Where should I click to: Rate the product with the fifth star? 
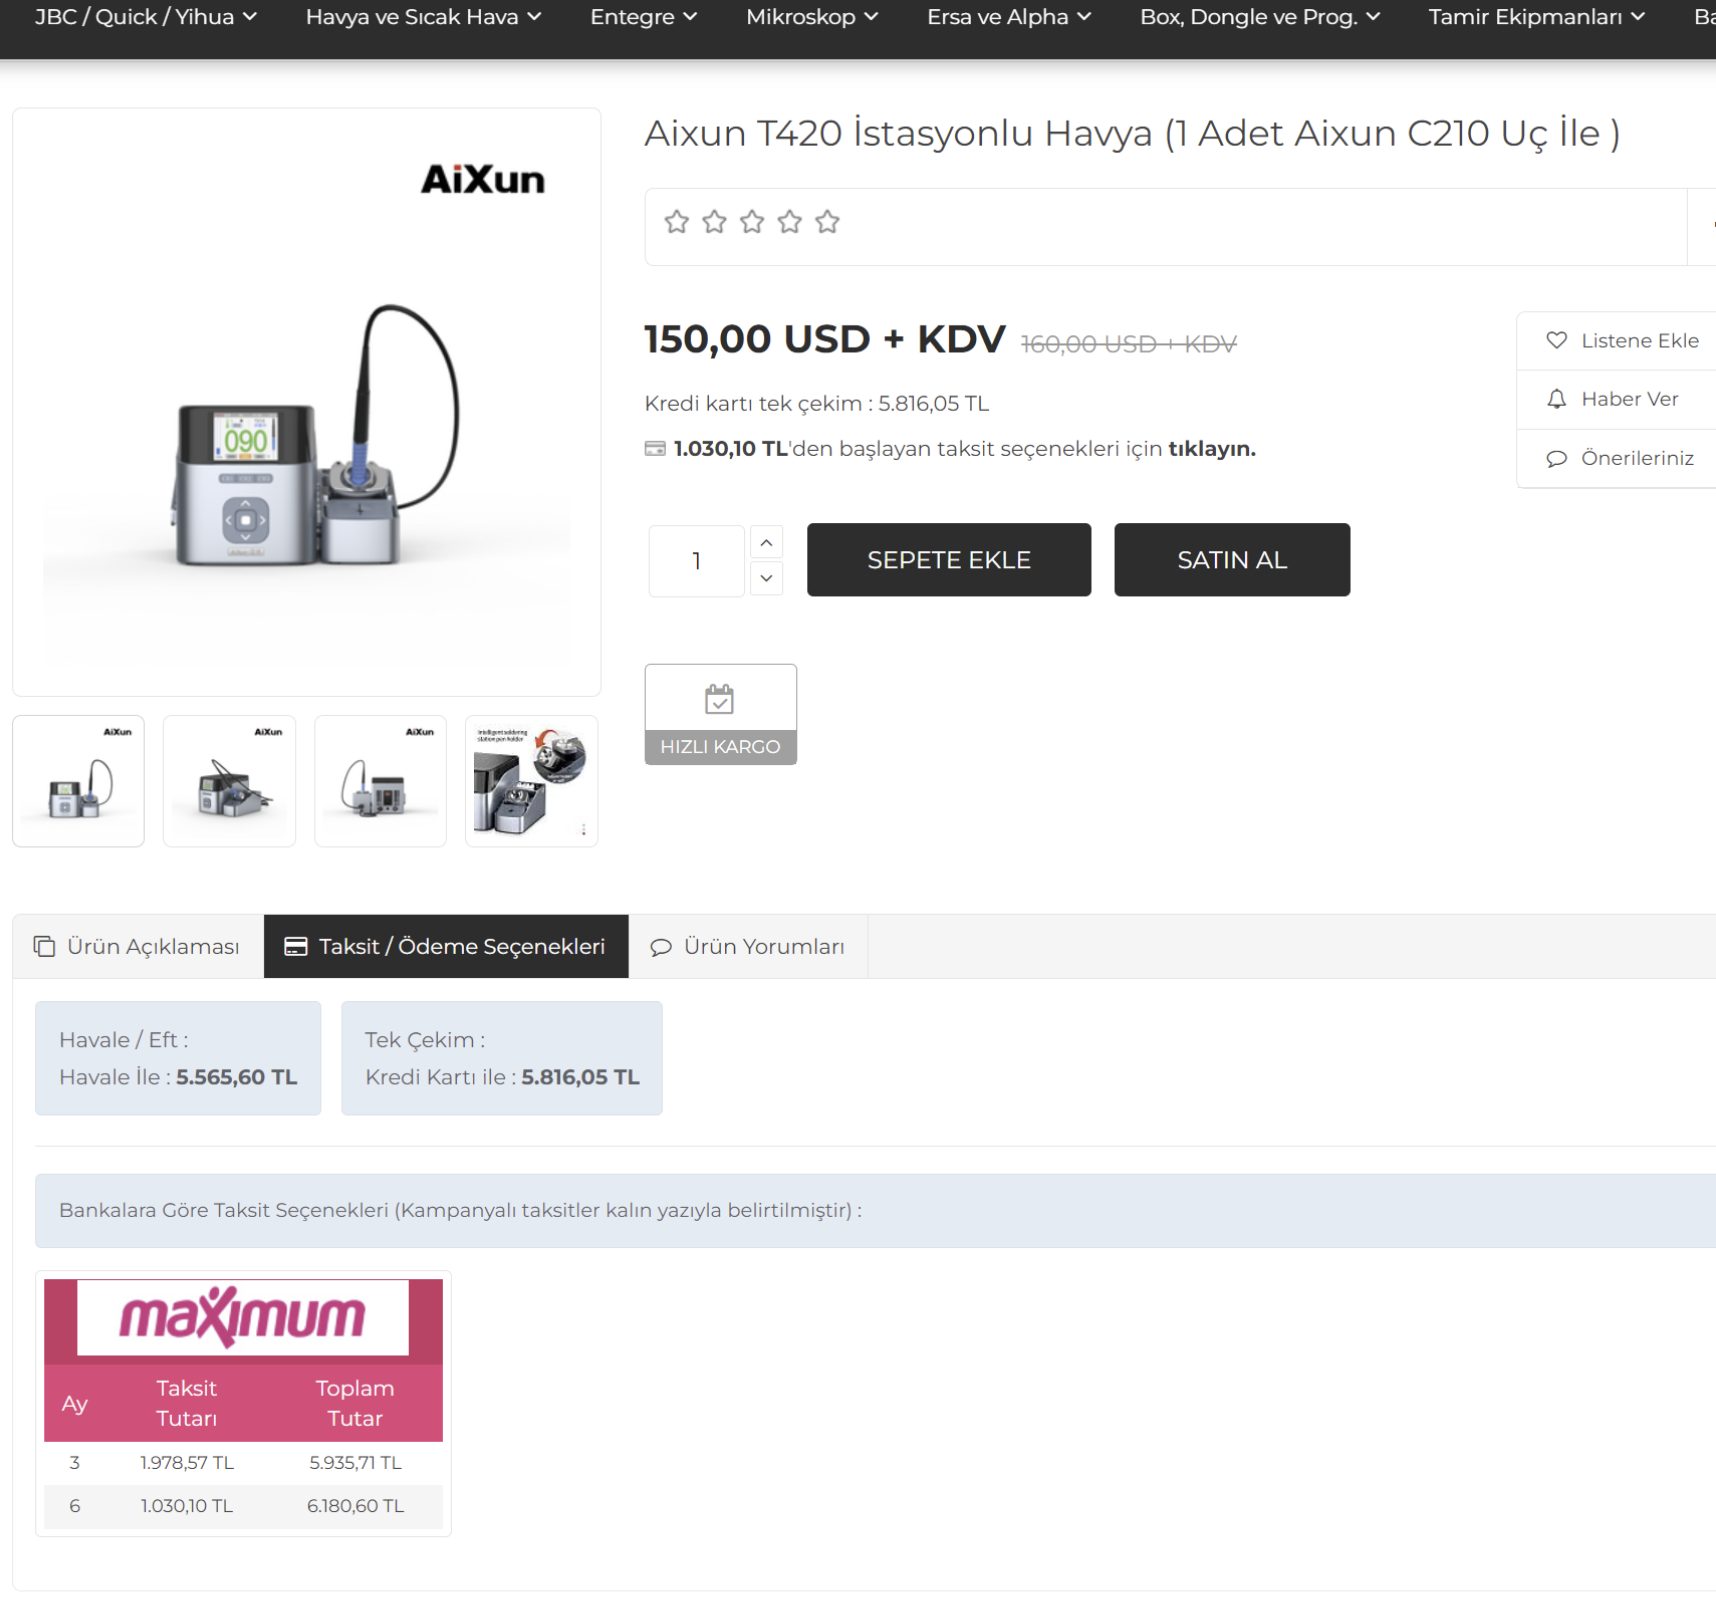point(827,222)
